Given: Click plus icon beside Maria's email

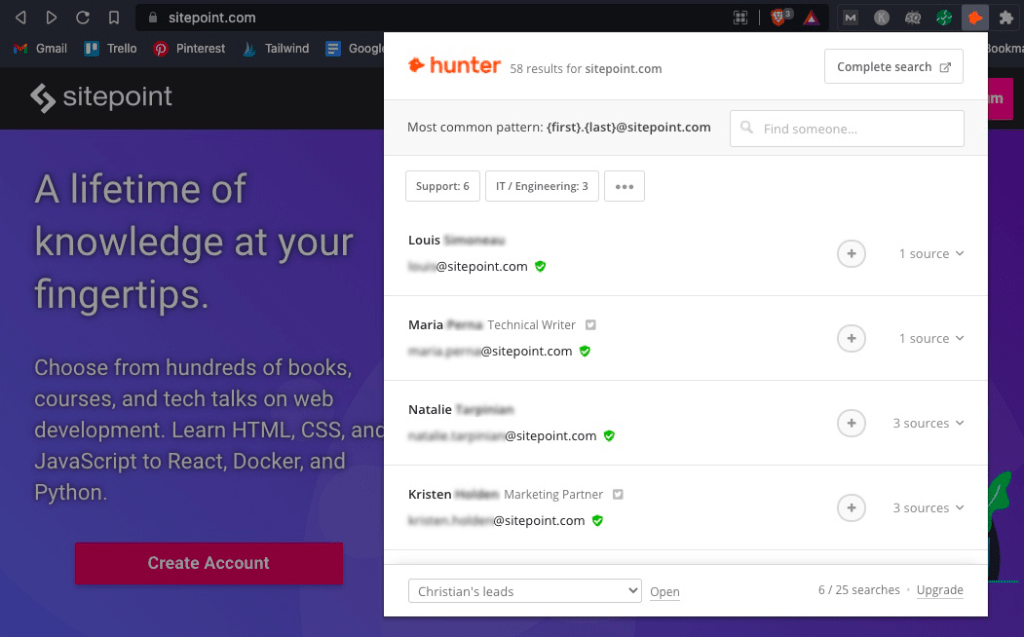Looking at the screenshot, I should [x=850, y=339].
